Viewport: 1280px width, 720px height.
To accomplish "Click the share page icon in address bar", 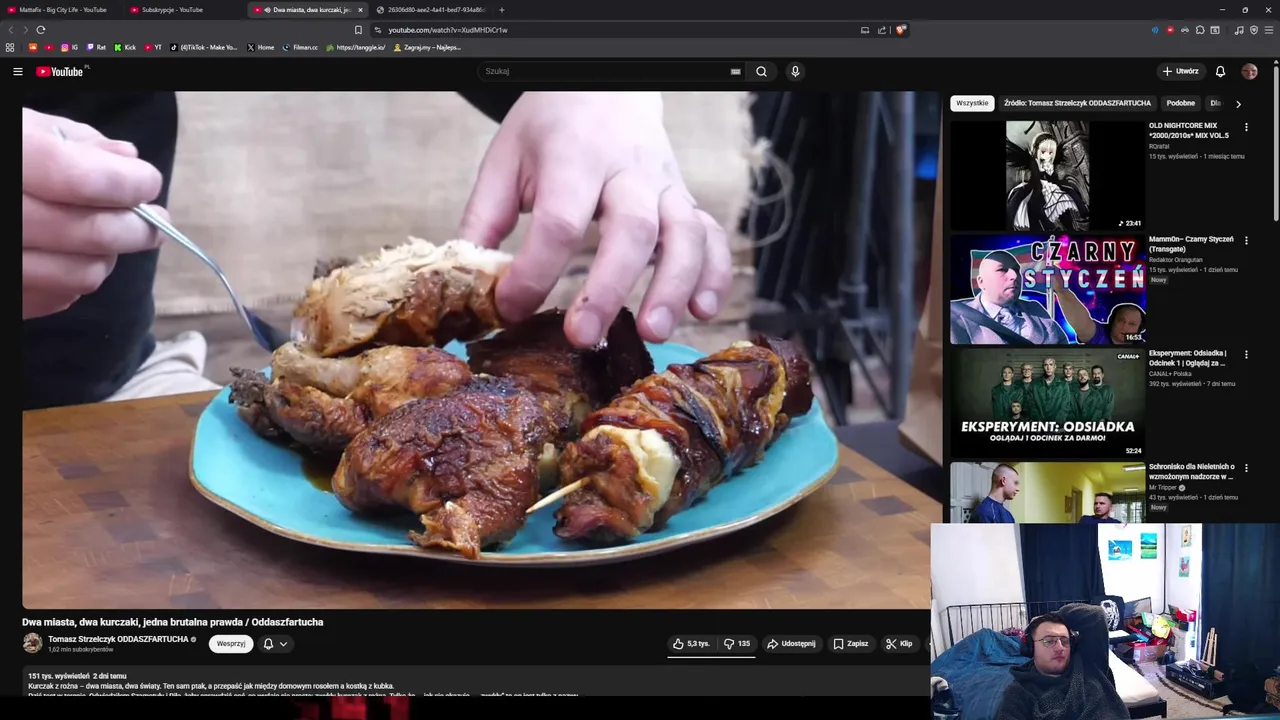I will coord(882,30).
